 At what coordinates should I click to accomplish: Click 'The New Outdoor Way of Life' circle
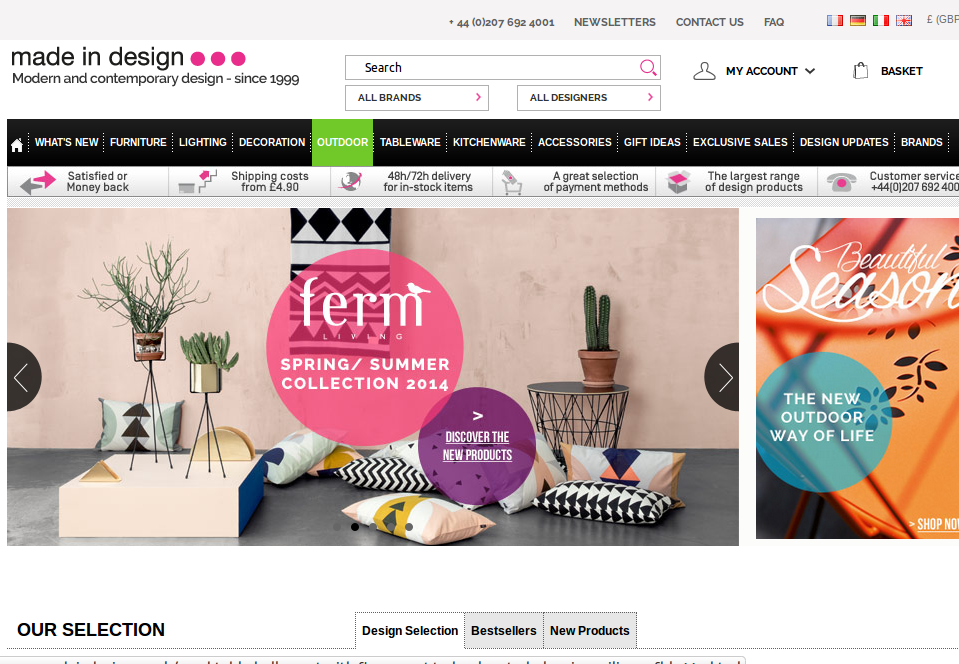822,422
